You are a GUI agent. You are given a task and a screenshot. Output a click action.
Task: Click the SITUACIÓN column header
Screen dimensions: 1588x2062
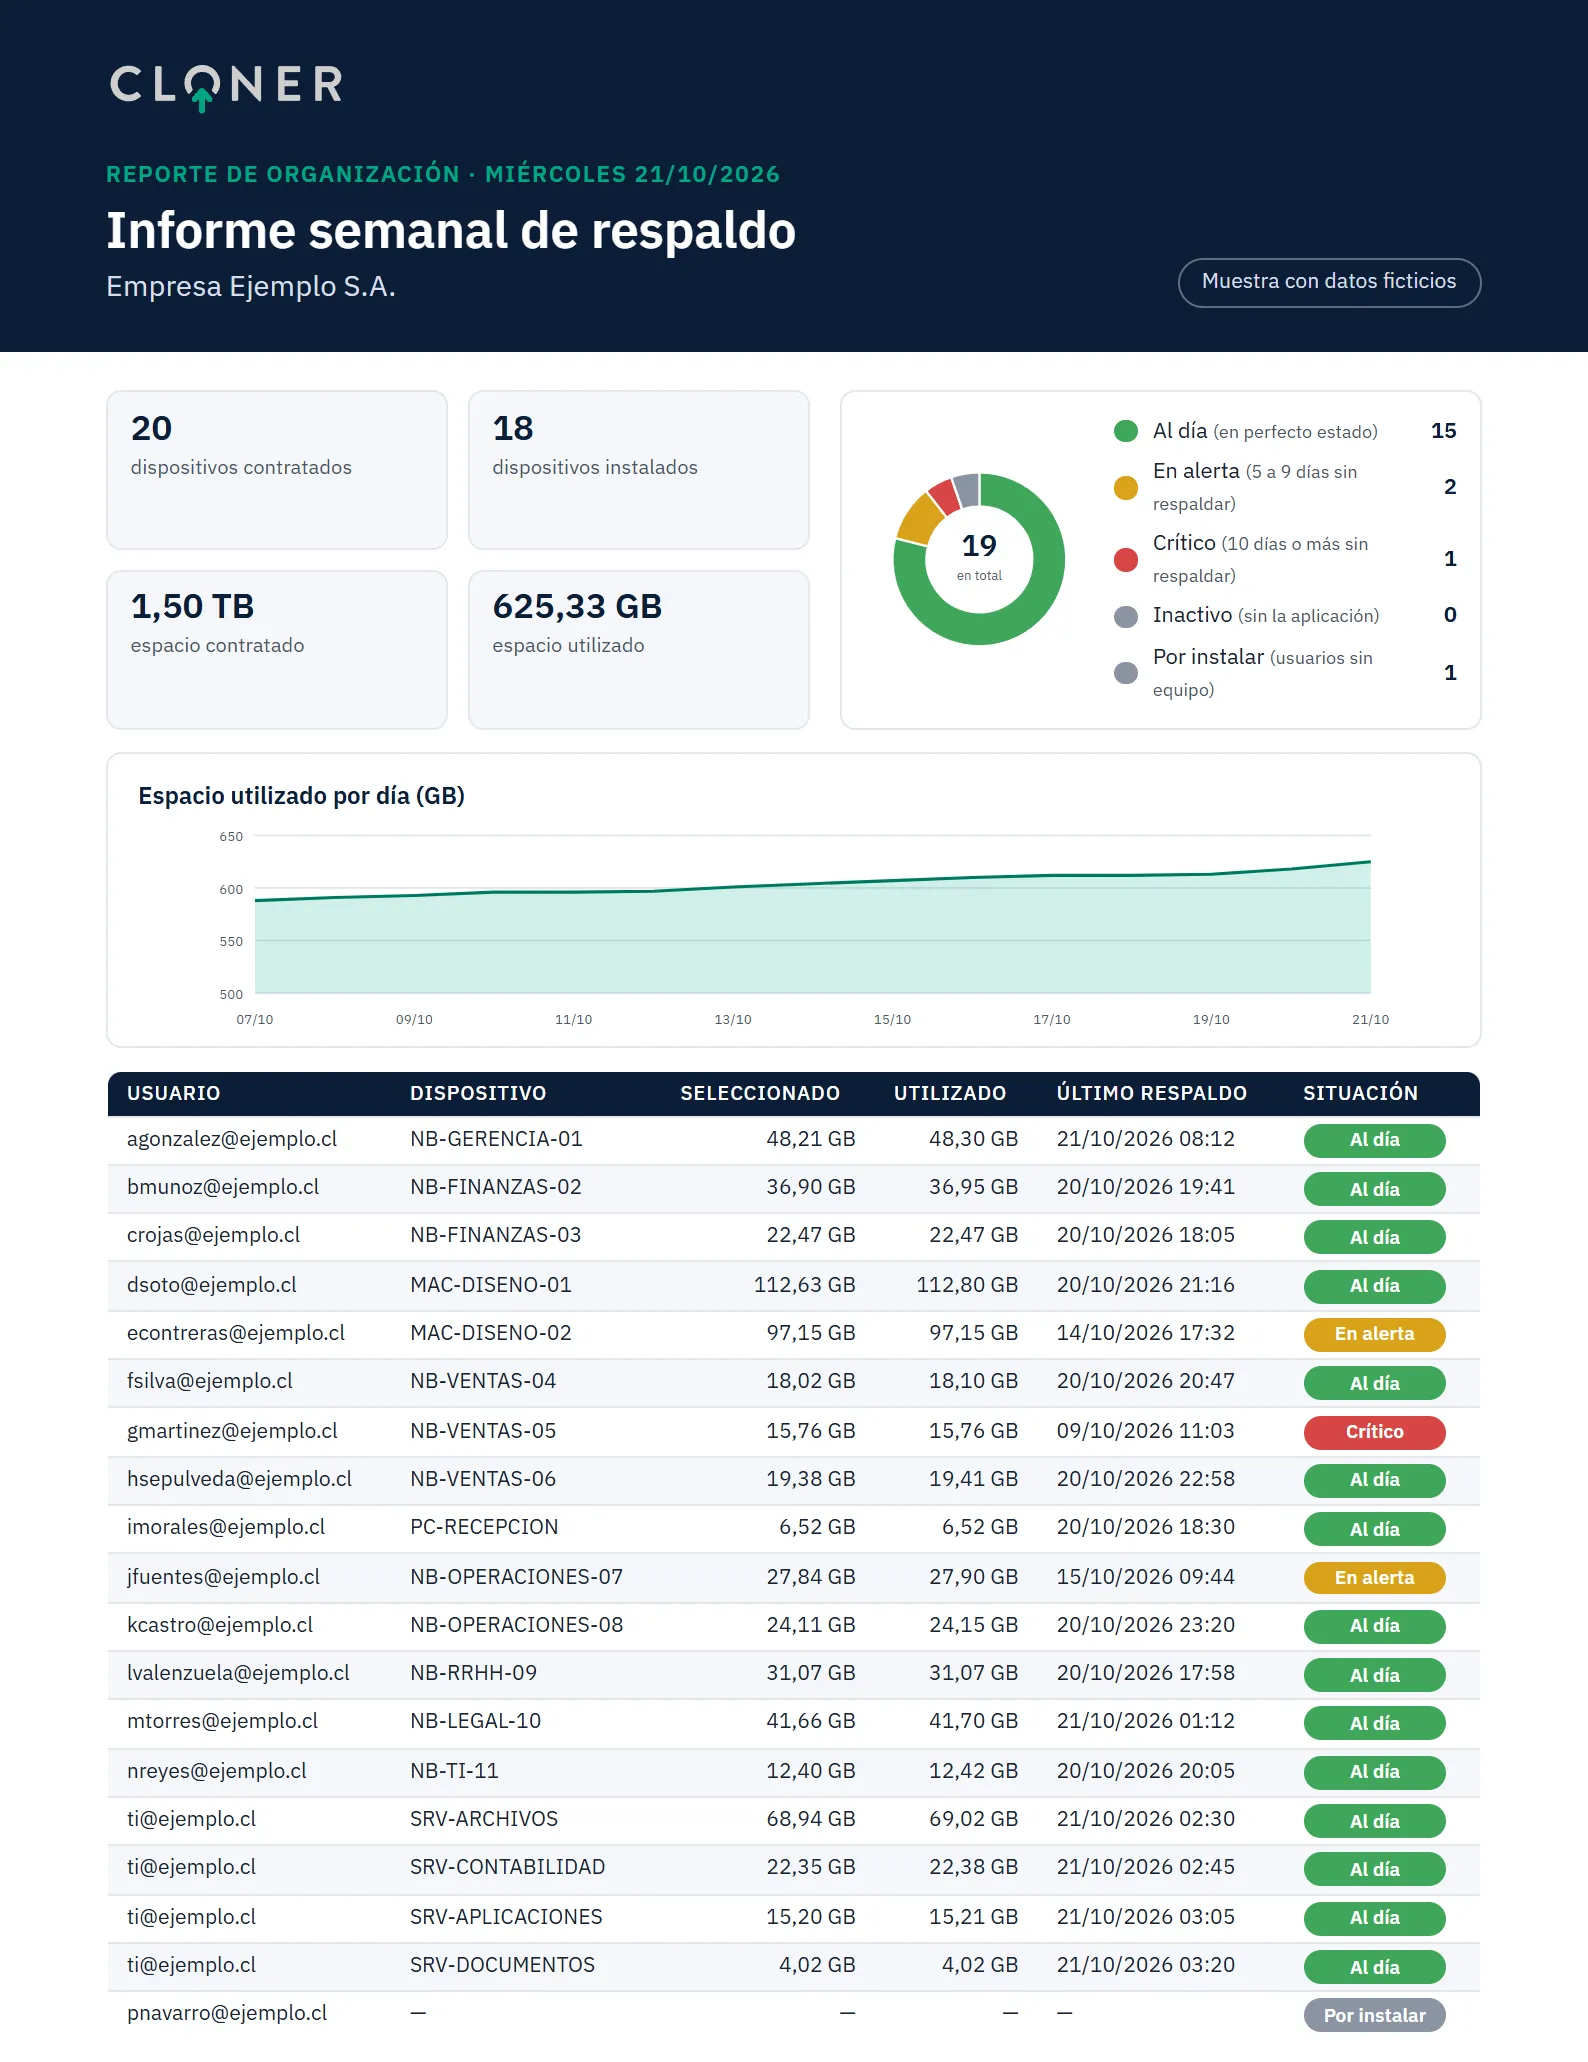click(x=1360, y=1093)
